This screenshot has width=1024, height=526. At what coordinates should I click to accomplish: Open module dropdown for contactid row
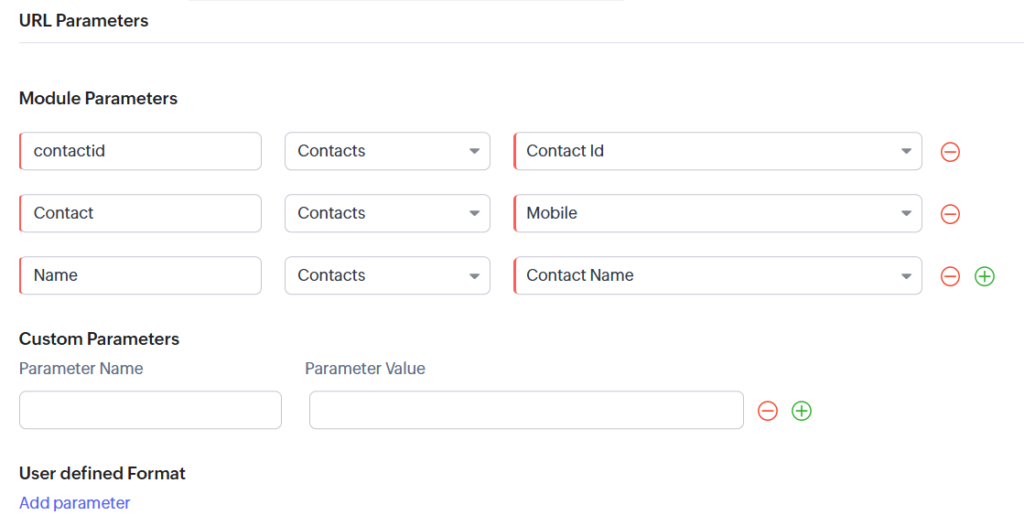[387, 151]
